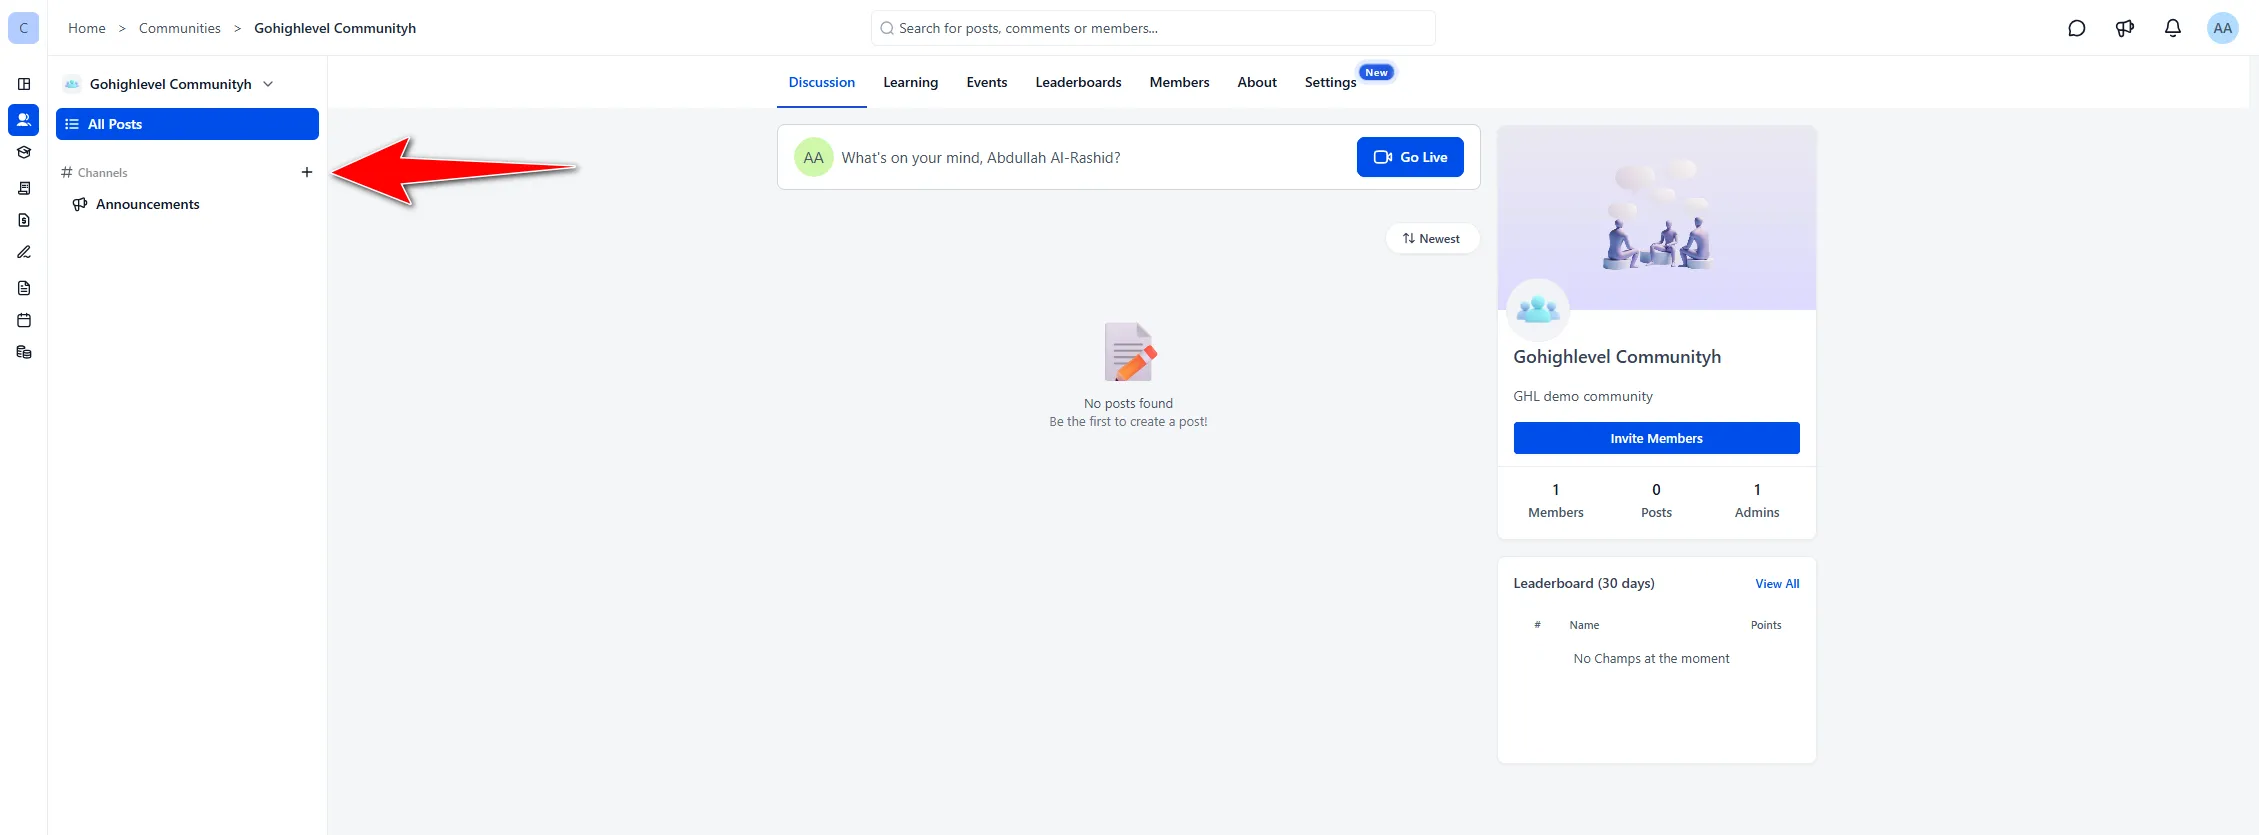Click the "GHL demo community" description text

tap(1583, 396)
